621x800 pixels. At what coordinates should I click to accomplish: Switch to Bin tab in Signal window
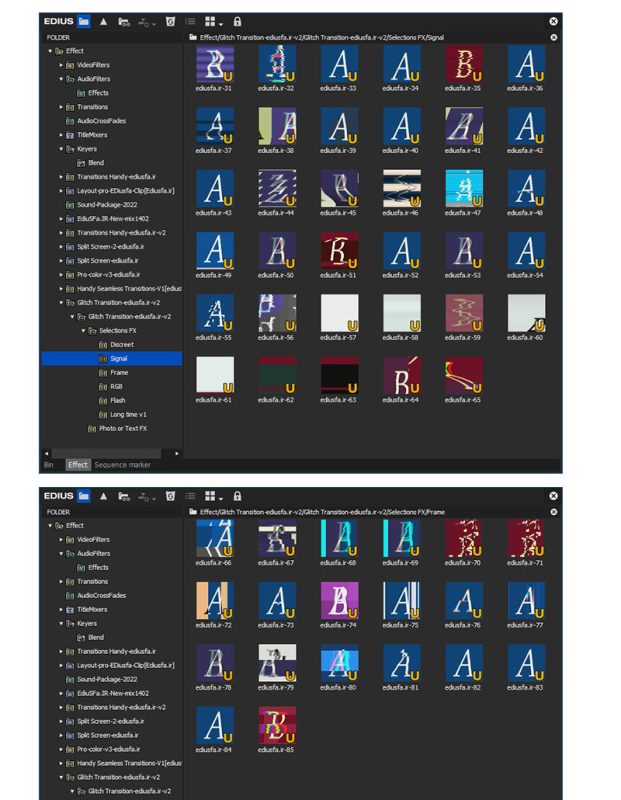49,465
